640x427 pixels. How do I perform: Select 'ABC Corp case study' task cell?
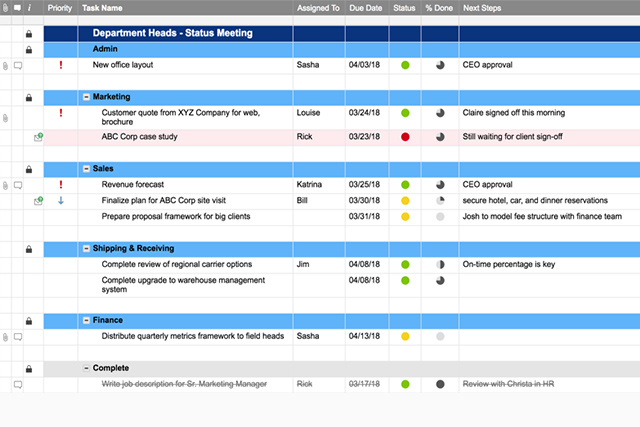tap(185, 138)
